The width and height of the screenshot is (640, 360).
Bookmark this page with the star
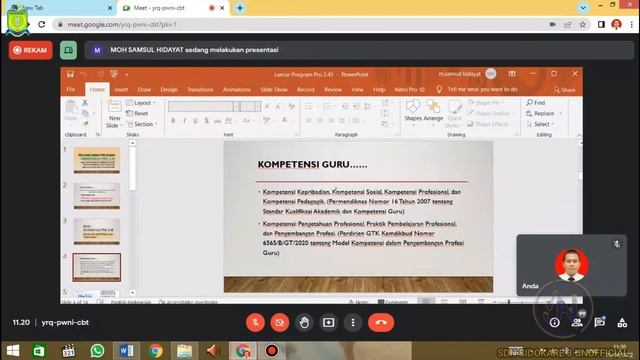(582, 24)
